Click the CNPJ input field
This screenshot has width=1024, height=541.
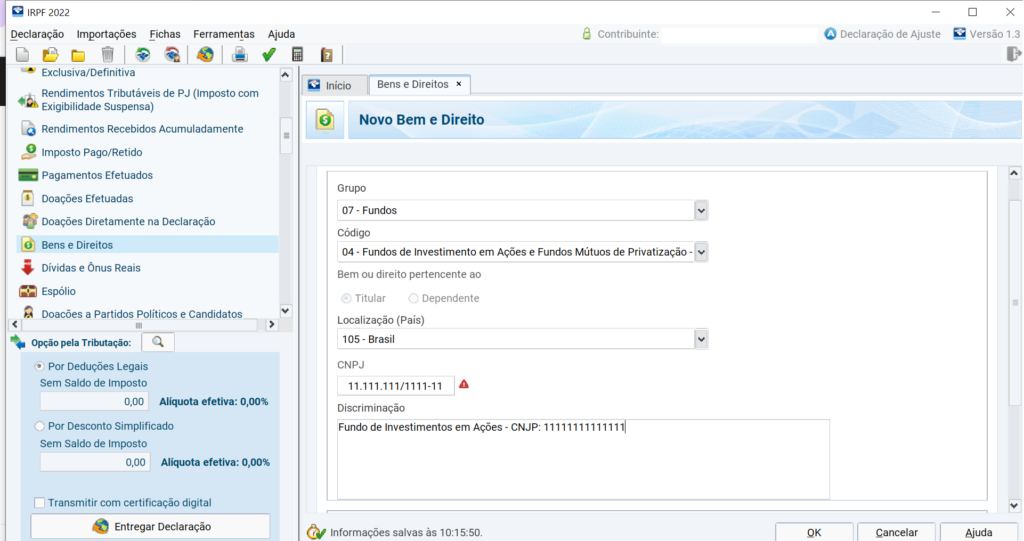(396, 386)
